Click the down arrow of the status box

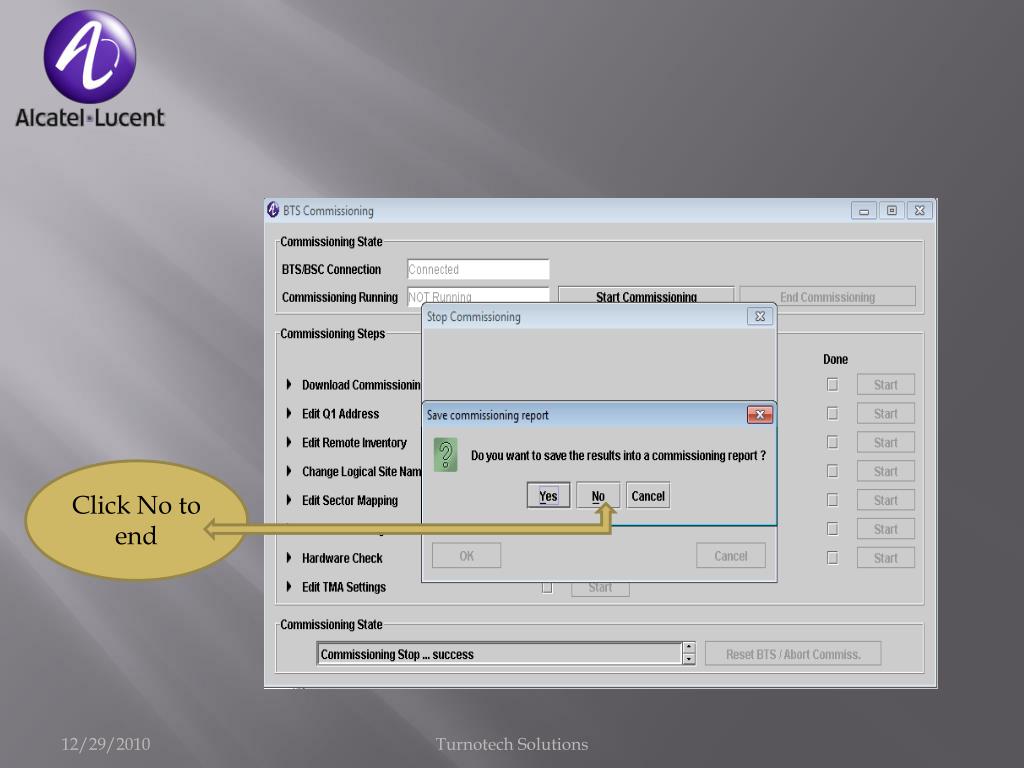689,660
